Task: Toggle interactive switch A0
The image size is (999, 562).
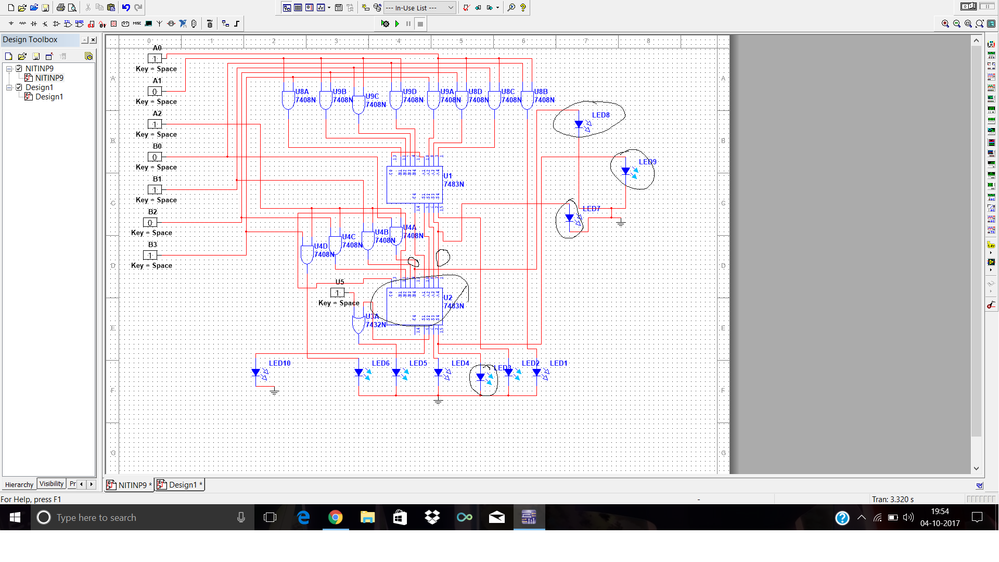Action: pyautogui.click(x=154, y=59)
